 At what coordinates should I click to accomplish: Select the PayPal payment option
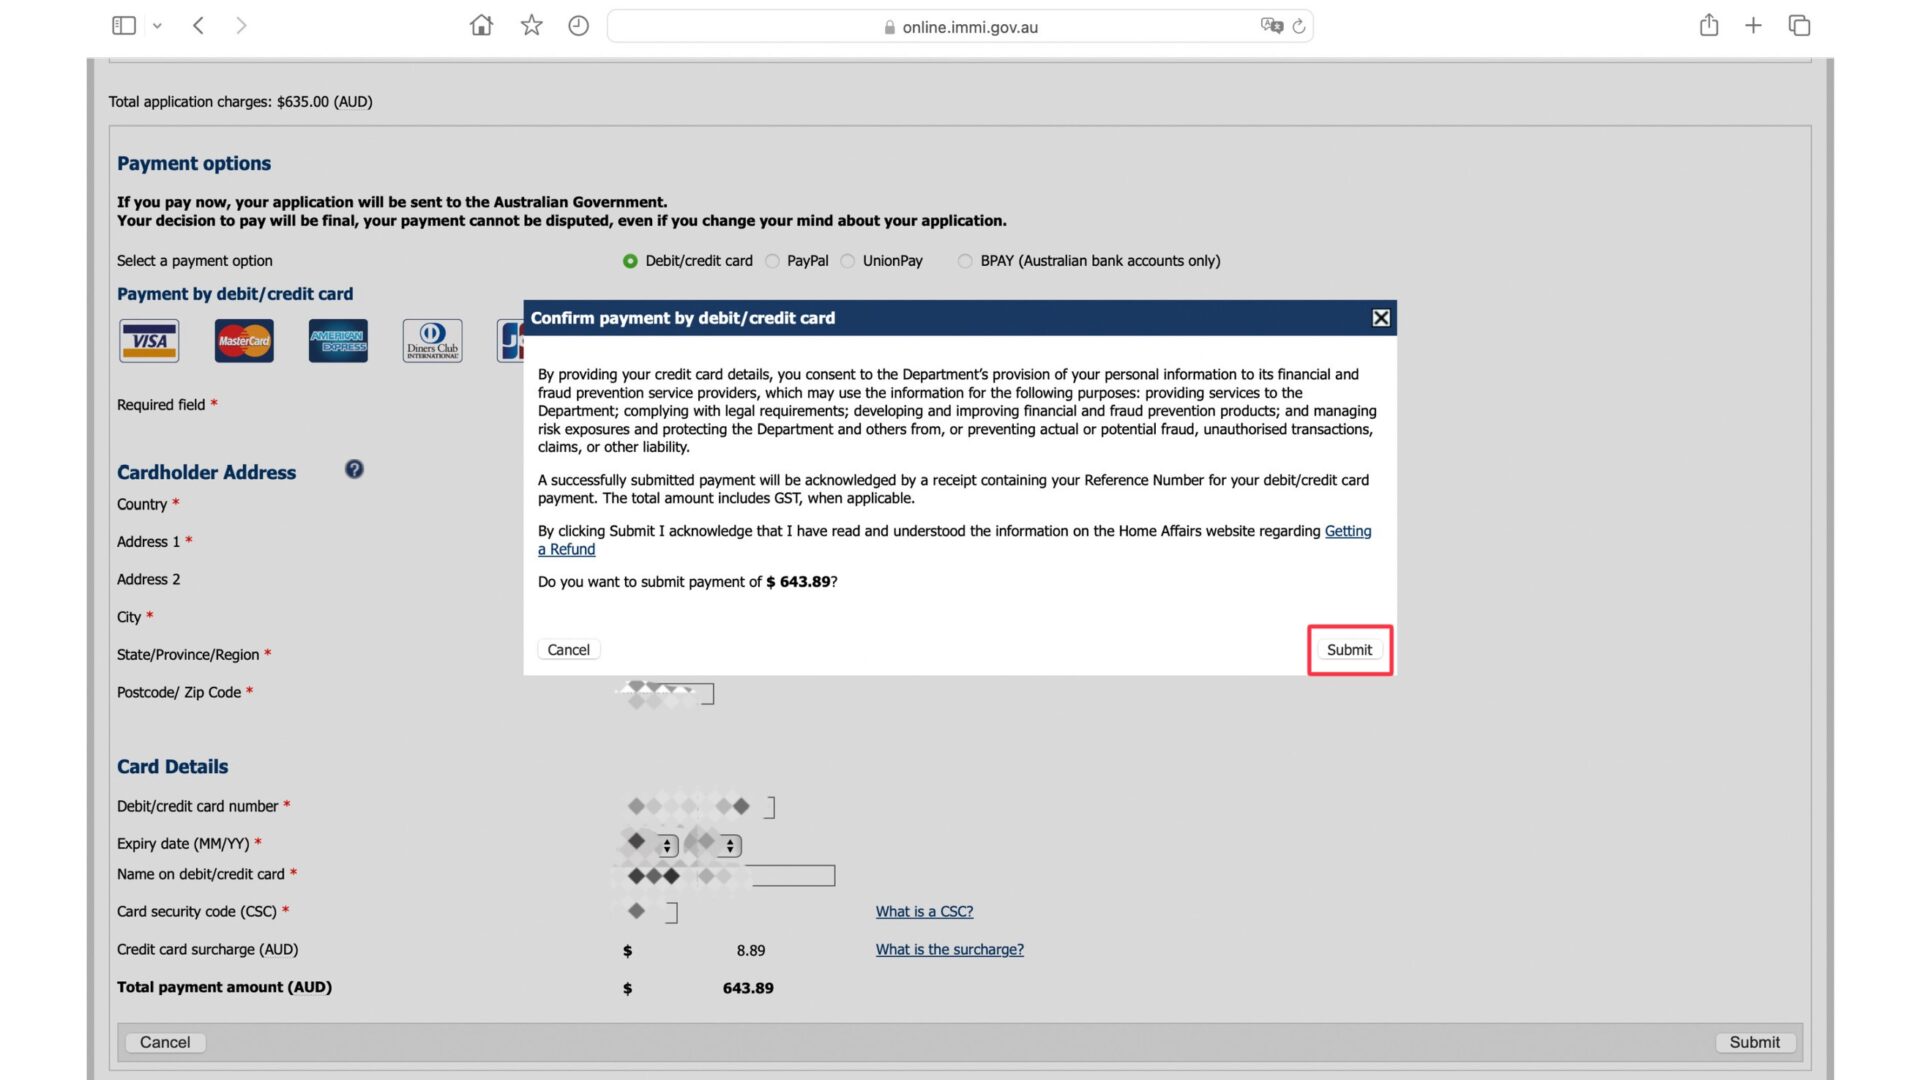[773, 261]
